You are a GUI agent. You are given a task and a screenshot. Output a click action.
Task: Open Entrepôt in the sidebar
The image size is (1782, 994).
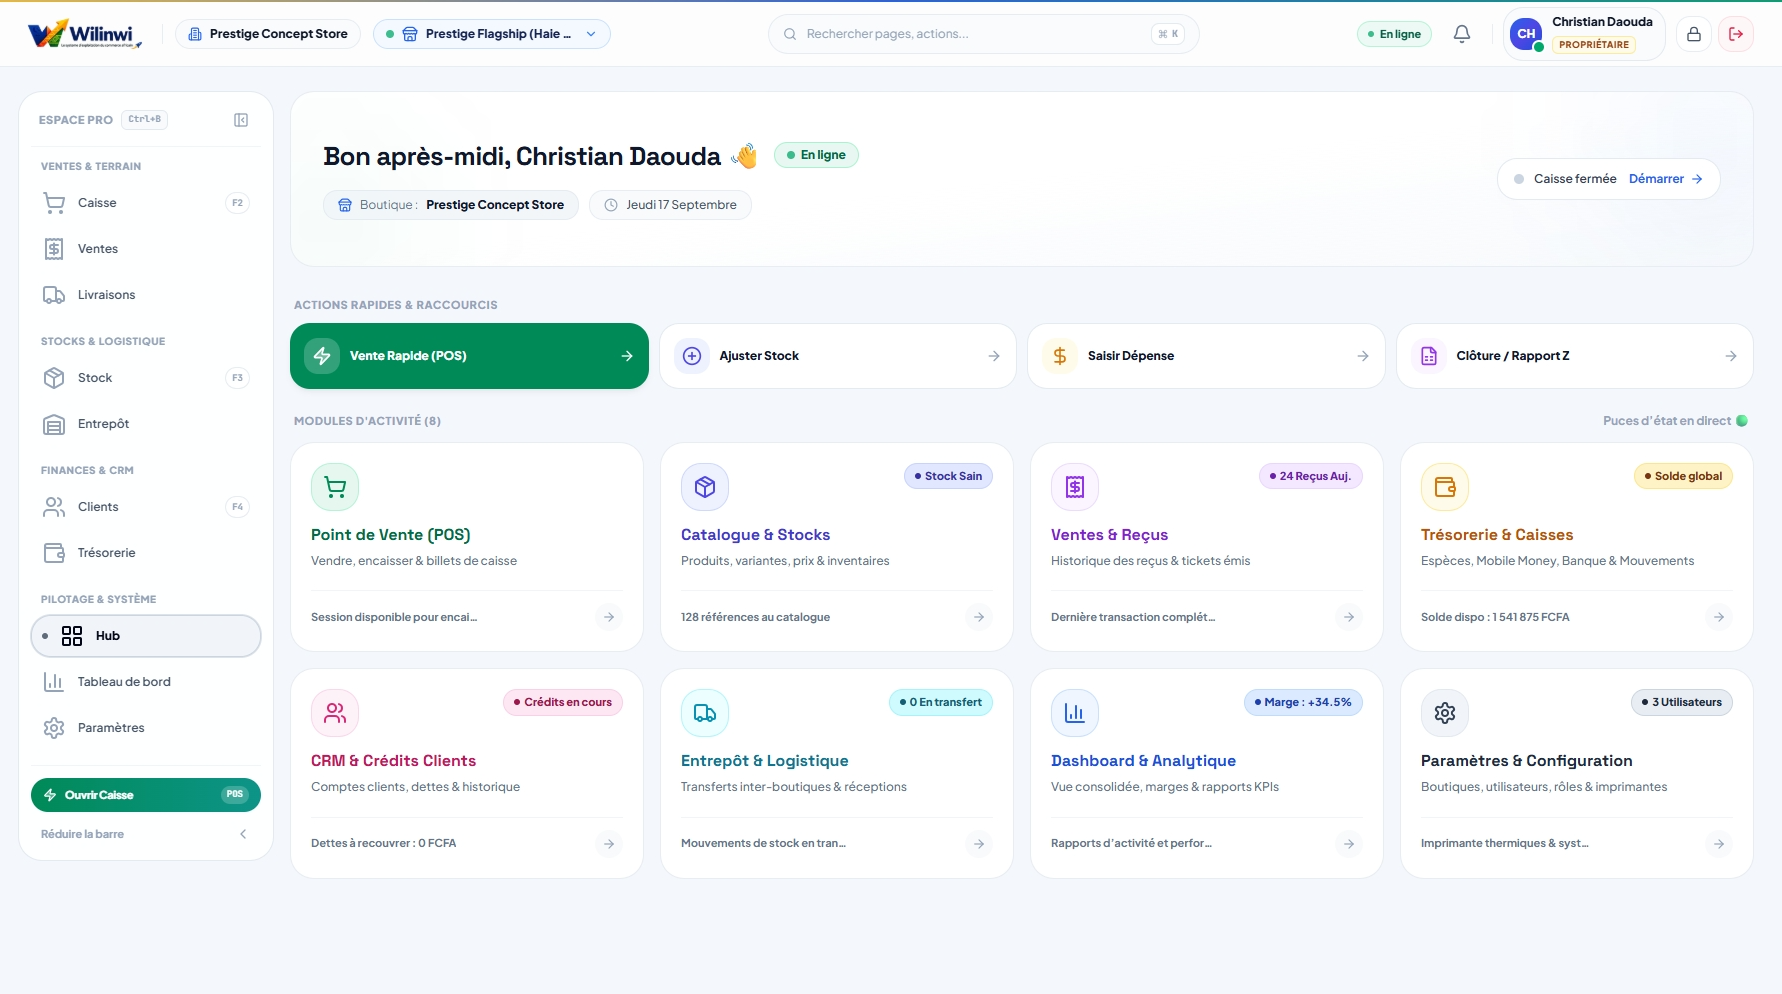coord(146,424)
